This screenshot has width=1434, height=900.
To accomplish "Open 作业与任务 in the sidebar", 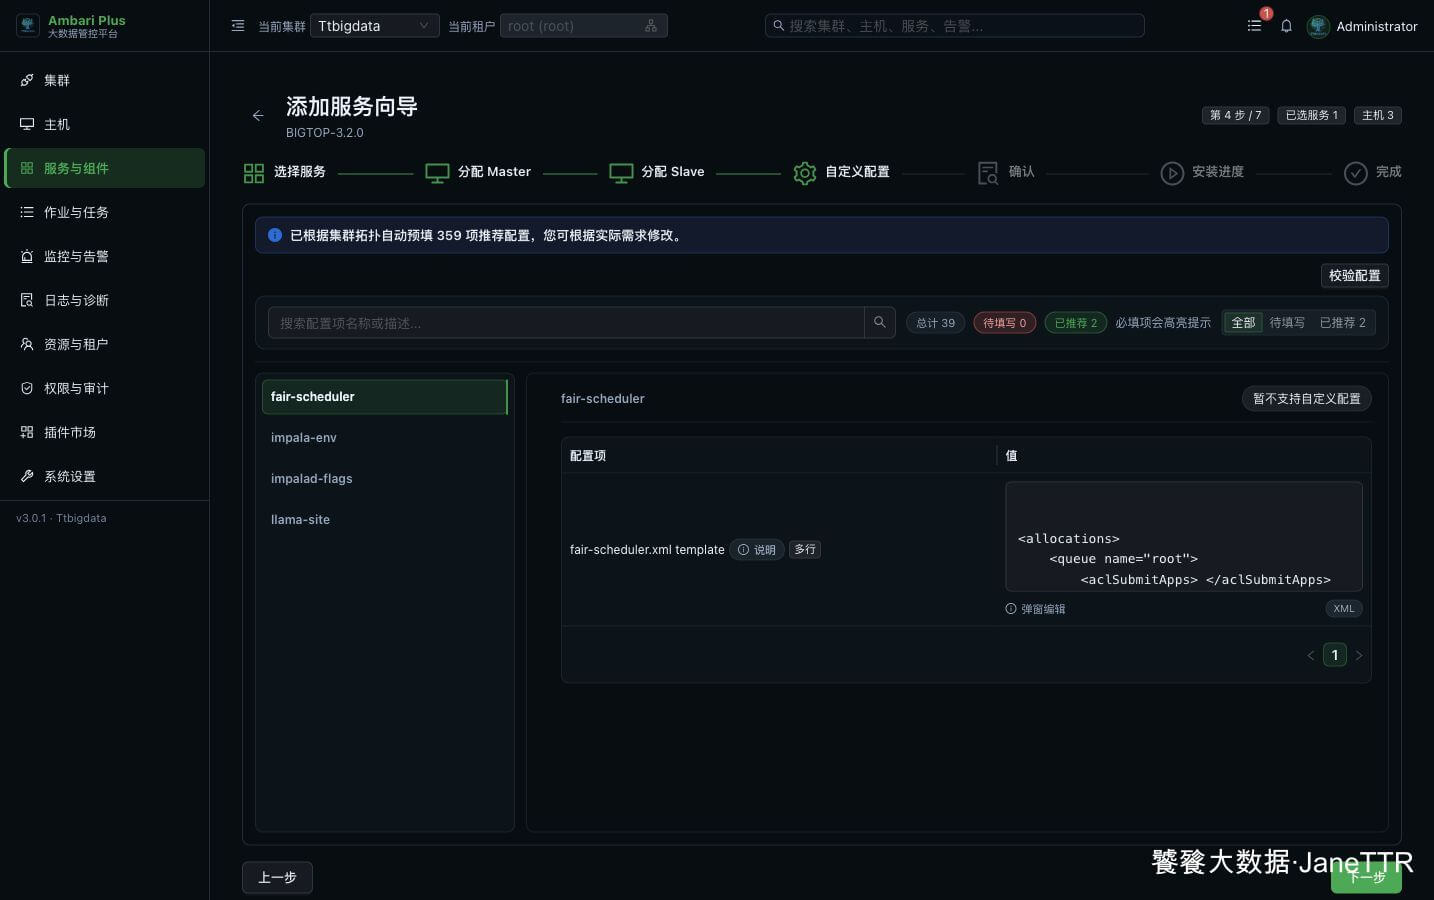I will [x=105, y=212].
